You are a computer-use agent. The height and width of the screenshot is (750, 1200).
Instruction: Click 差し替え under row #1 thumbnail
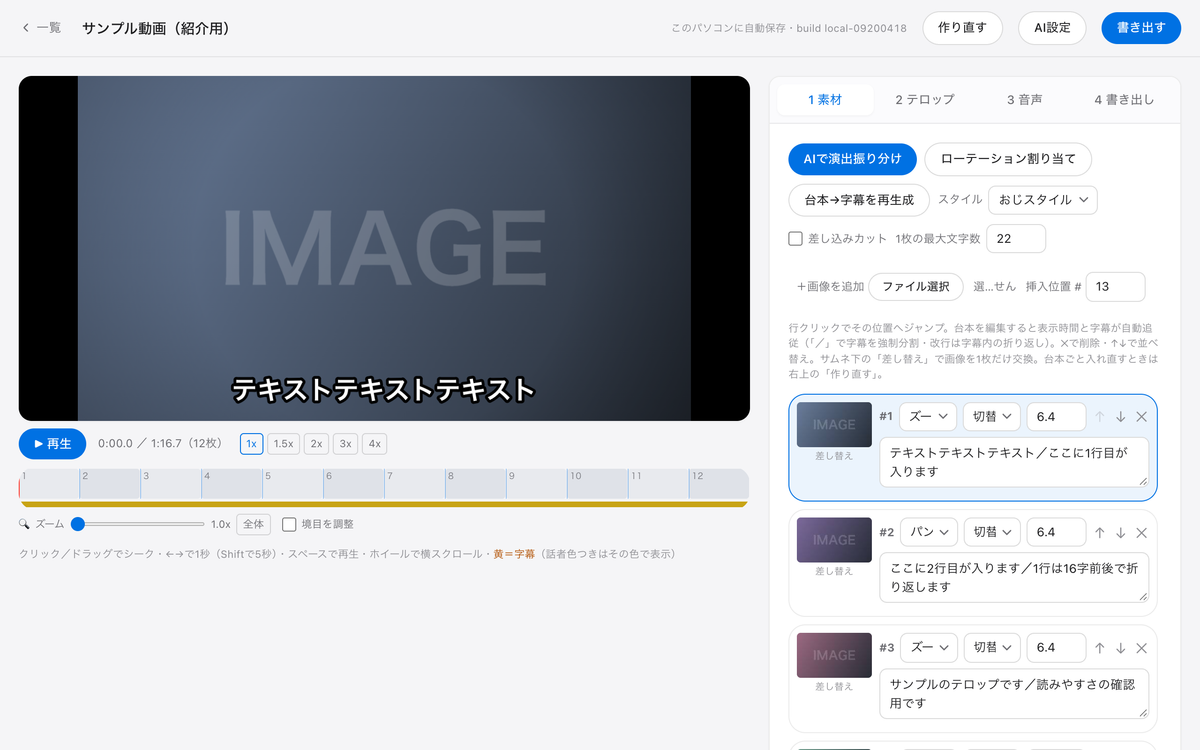coord(834,456)
